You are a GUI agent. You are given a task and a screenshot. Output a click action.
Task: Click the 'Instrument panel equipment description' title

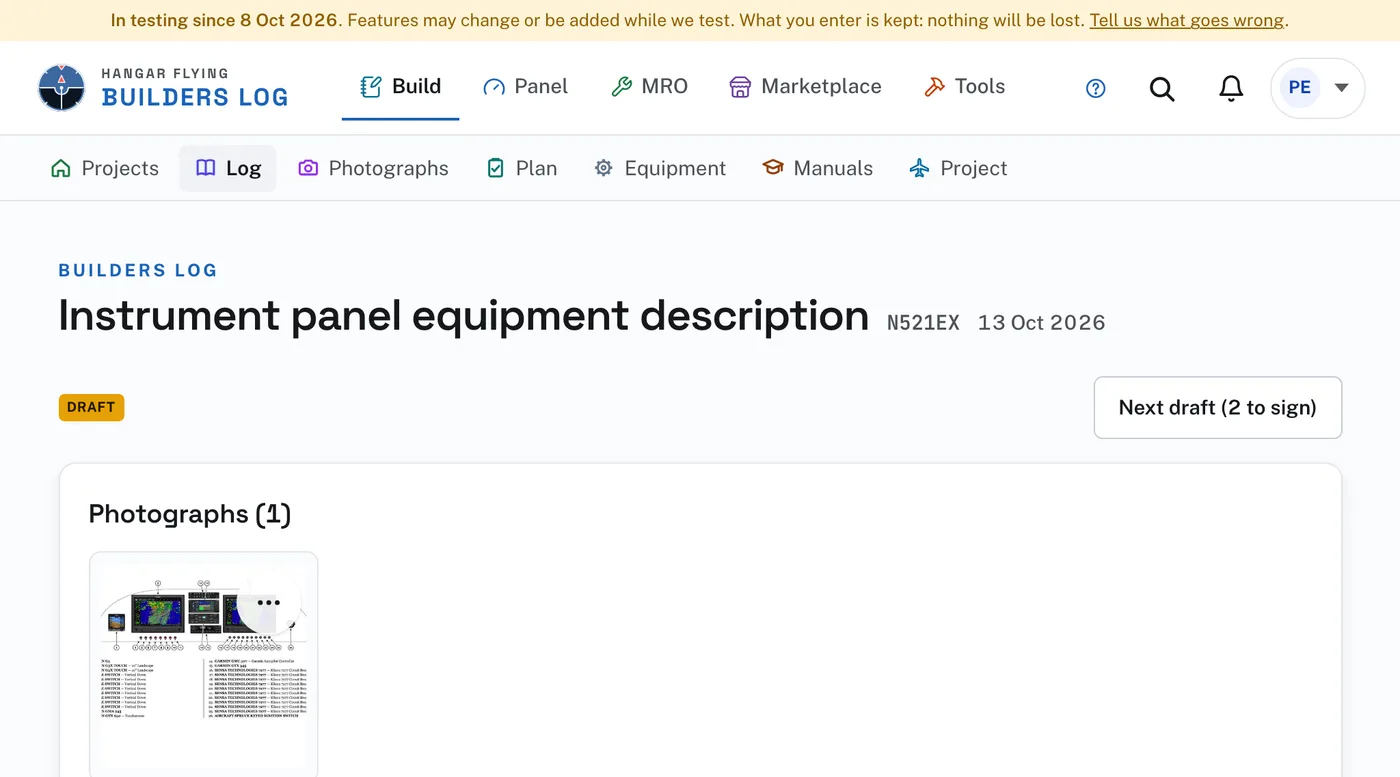tap(464, 315)
